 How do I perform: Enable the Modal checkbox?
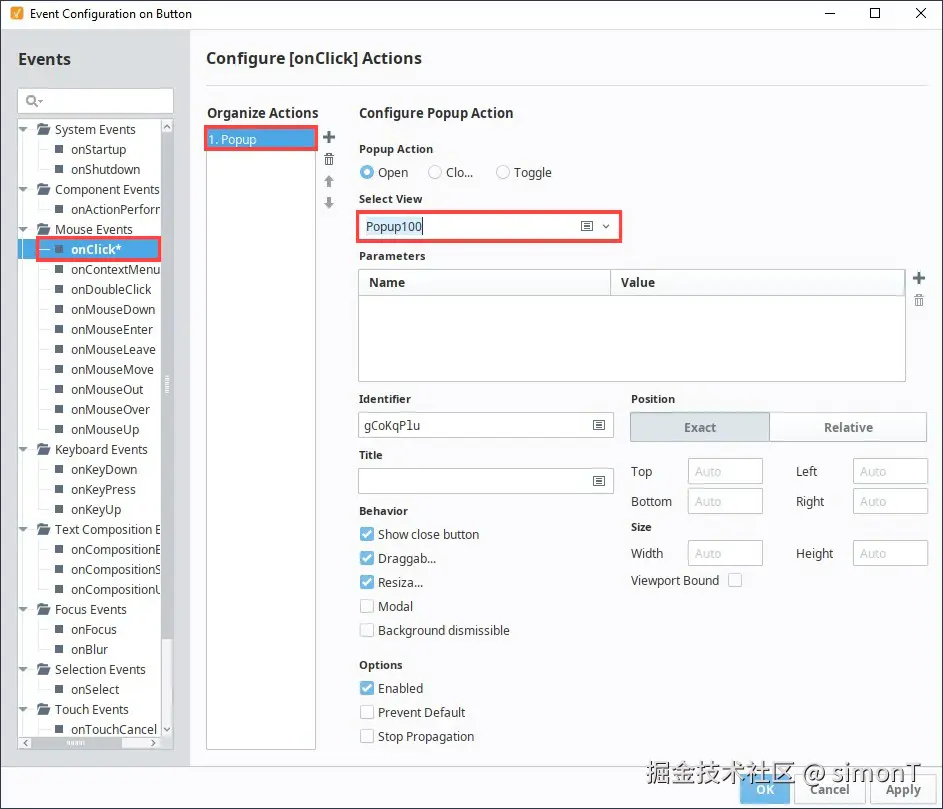[366, 606]
